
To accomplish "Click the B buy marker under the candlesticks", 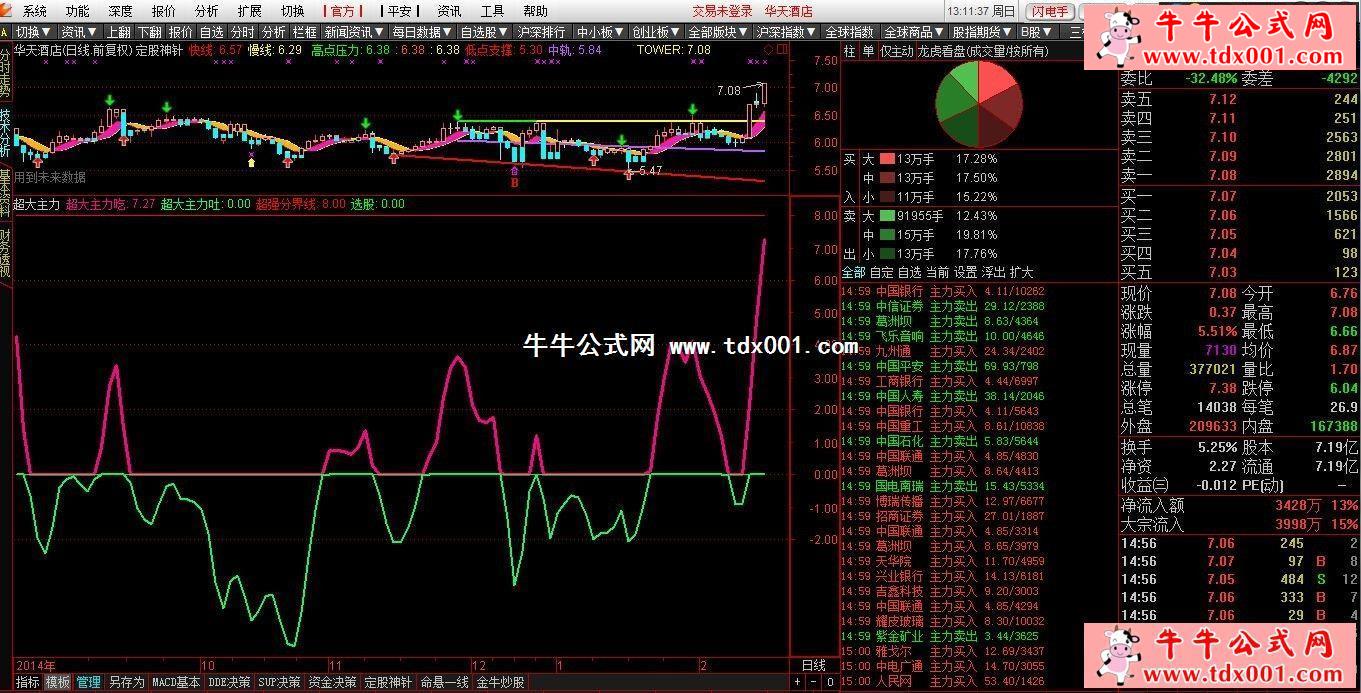I will [x=515, y=183].
